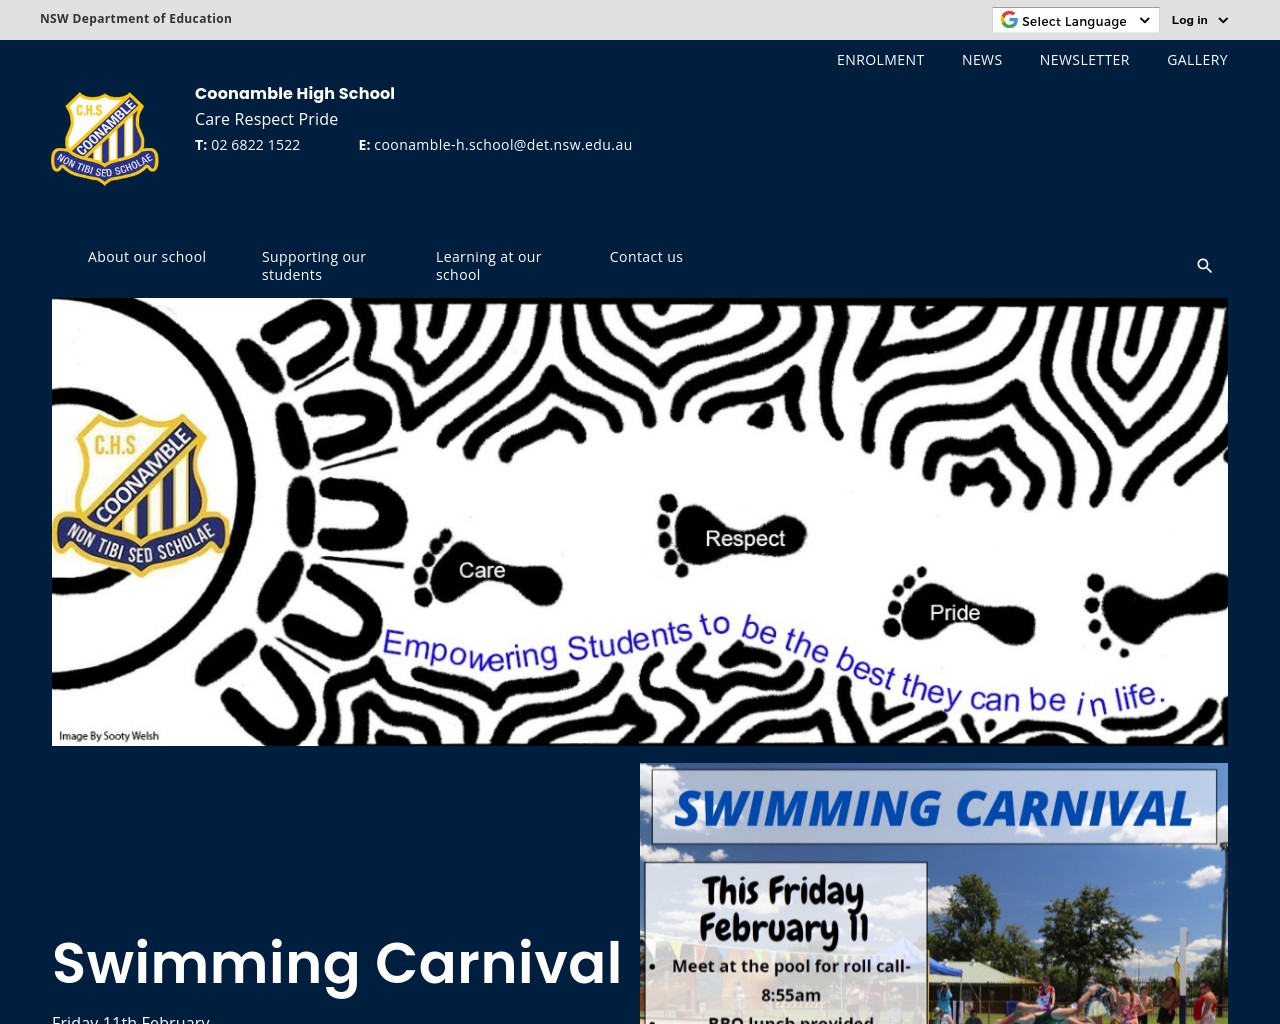Go to the News section
Screen dimensions: 1280x1024
tap(981, 60)
